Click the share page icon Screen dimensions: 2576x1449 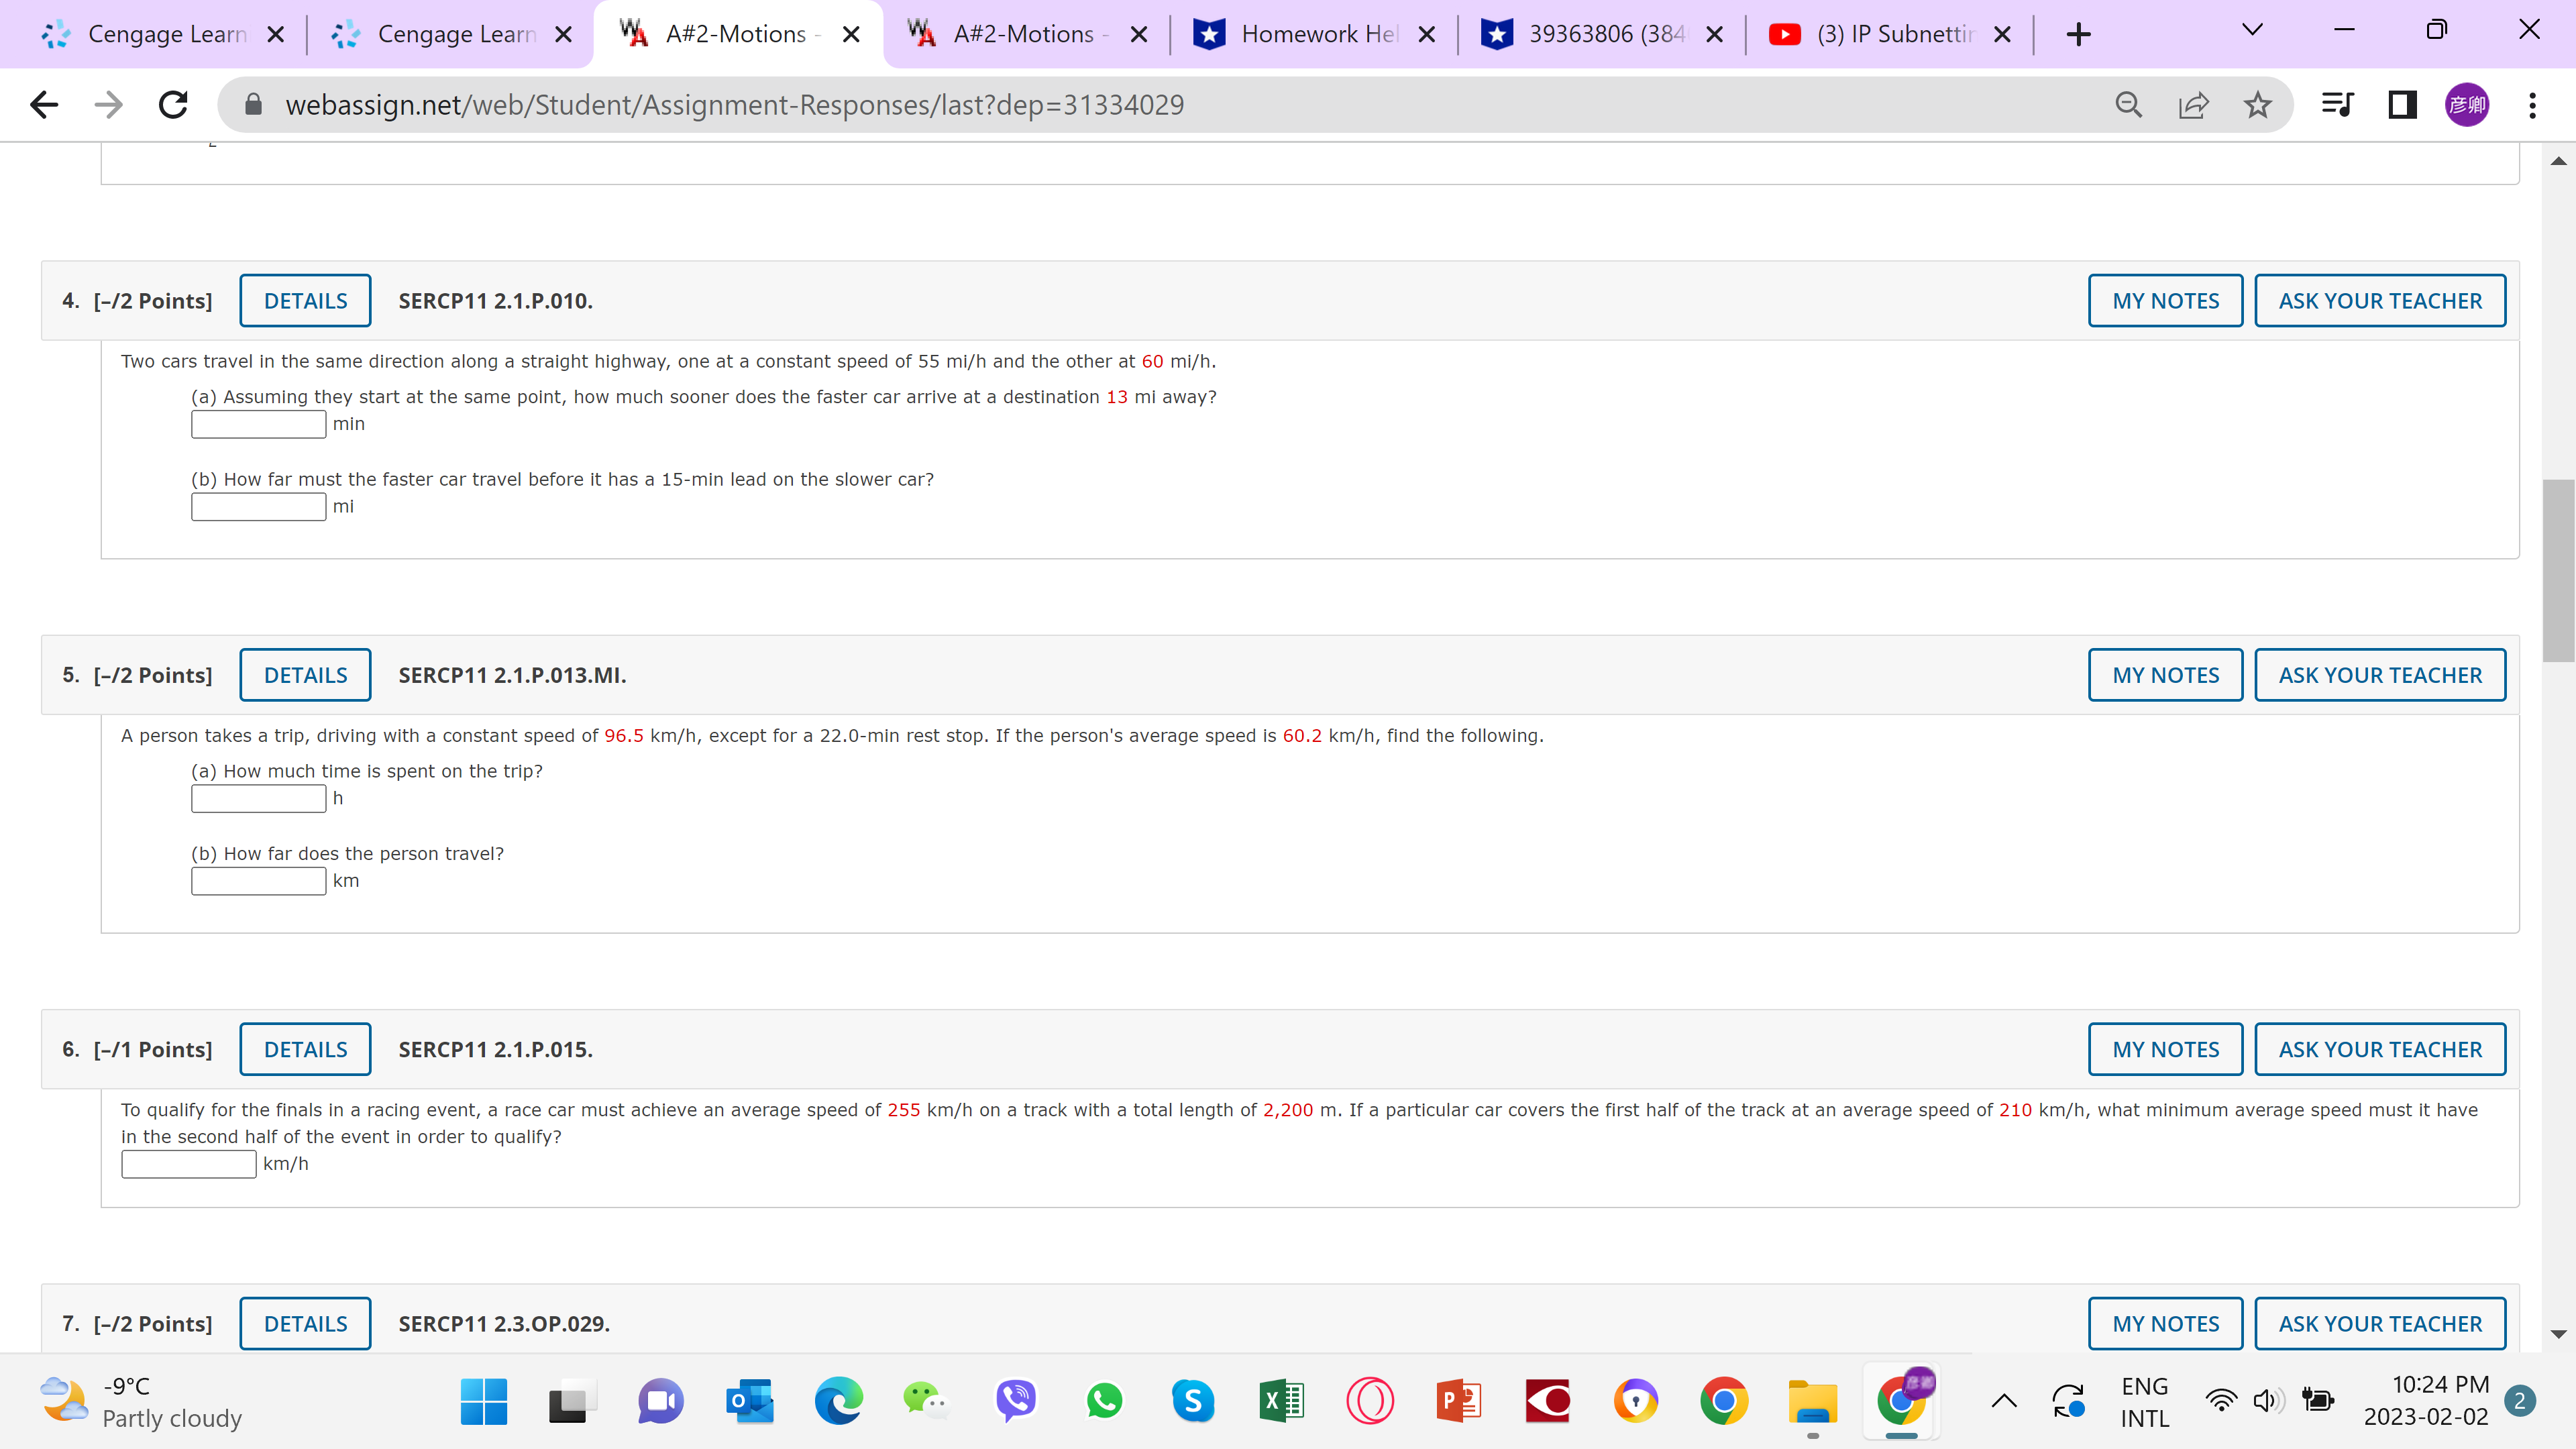tap(2193, 105)
